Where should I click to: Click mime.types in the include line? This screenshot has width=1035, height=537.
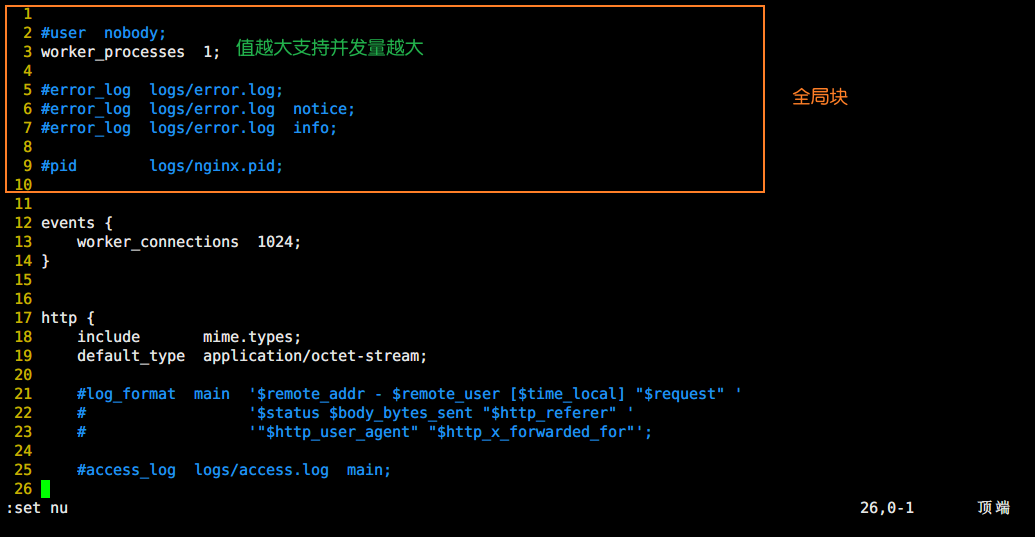[x=251, y=337]
